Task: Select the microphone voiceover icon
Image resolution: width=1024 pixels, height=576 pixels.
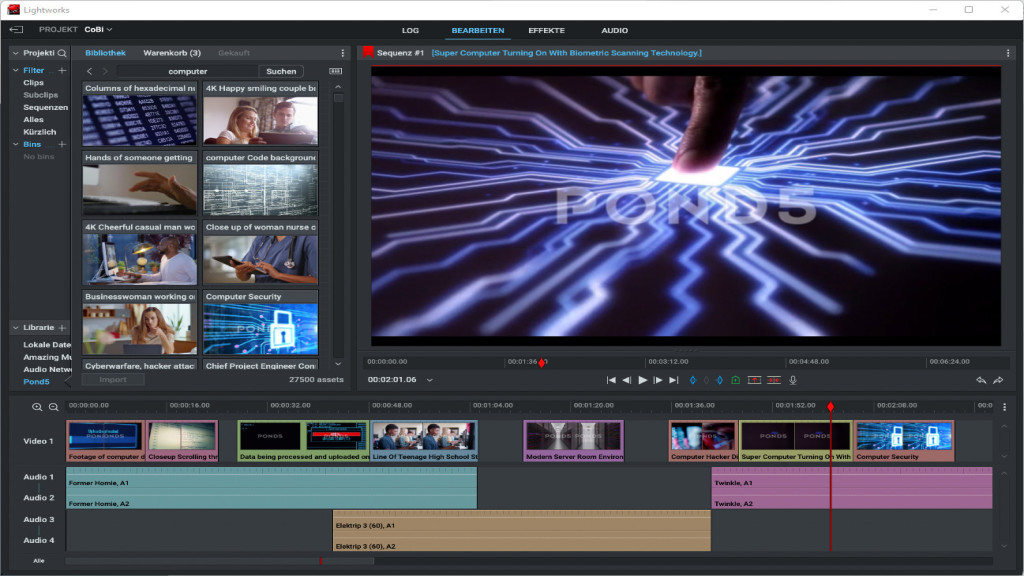Action: click(x=792, y=380)
